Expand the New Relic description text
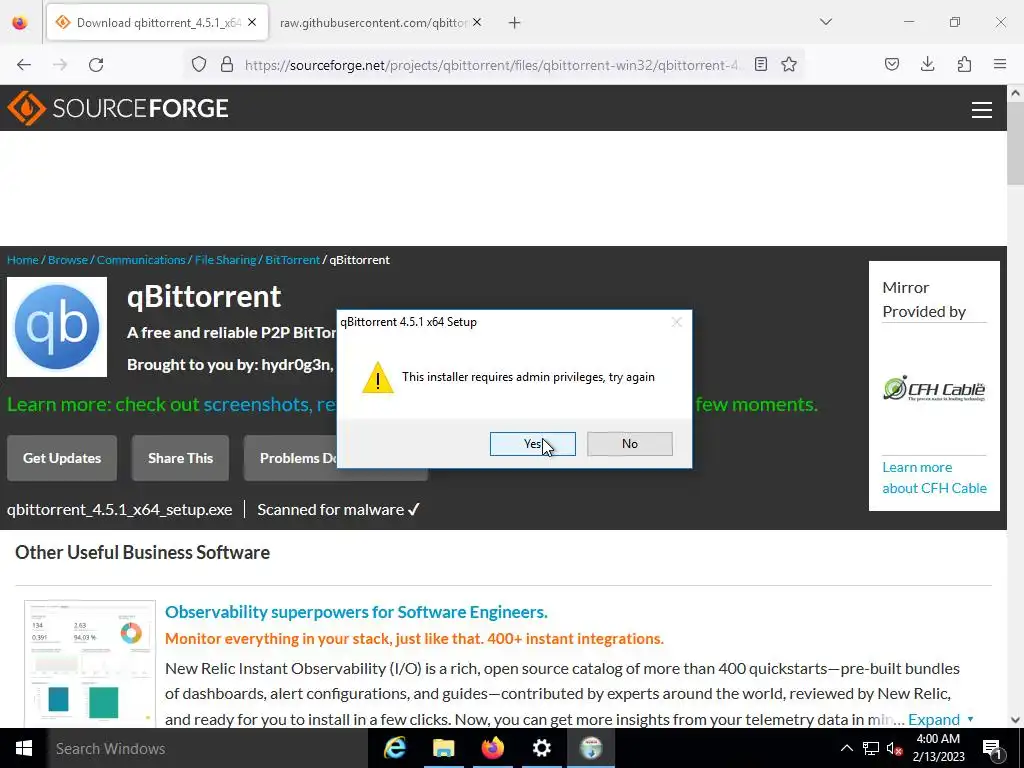 (939, 719)
